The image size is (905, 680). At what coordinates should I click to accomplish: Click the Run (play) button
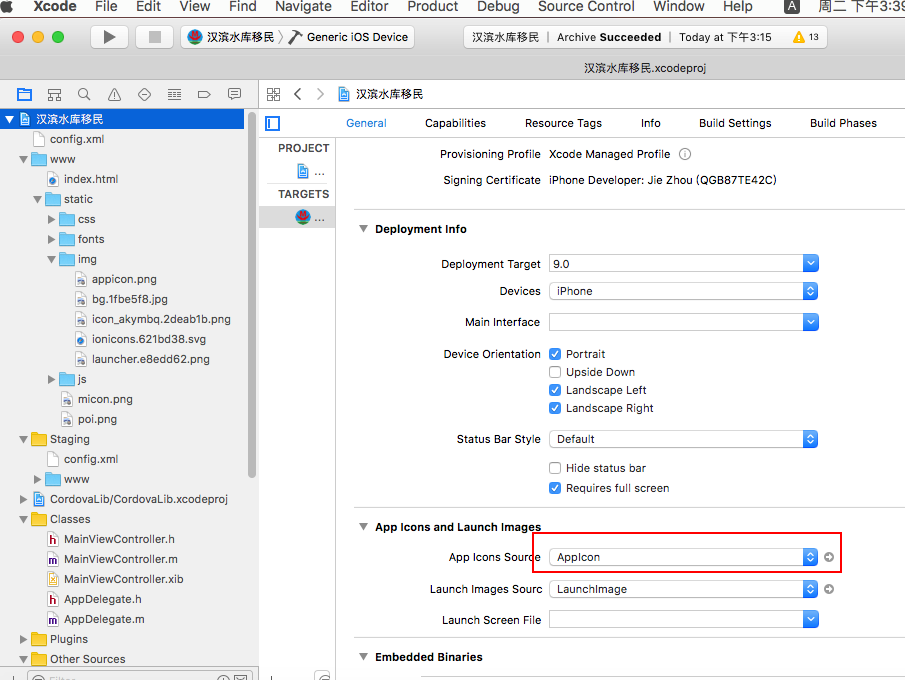[x=109, y=37]
